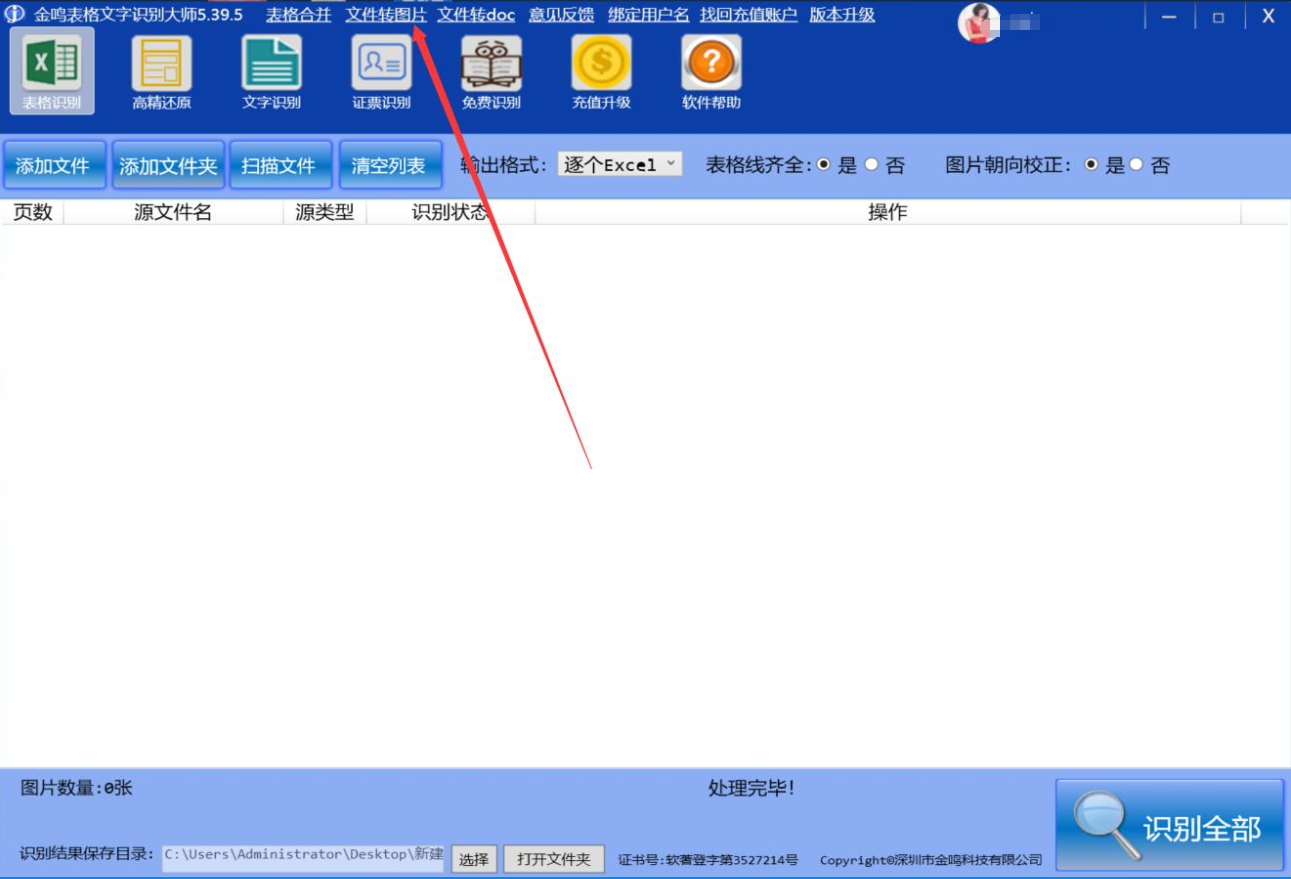The height and width of the screenshot is (879, 1291).
Task: Open the 文件转图片 link
Action: point(386,15)
